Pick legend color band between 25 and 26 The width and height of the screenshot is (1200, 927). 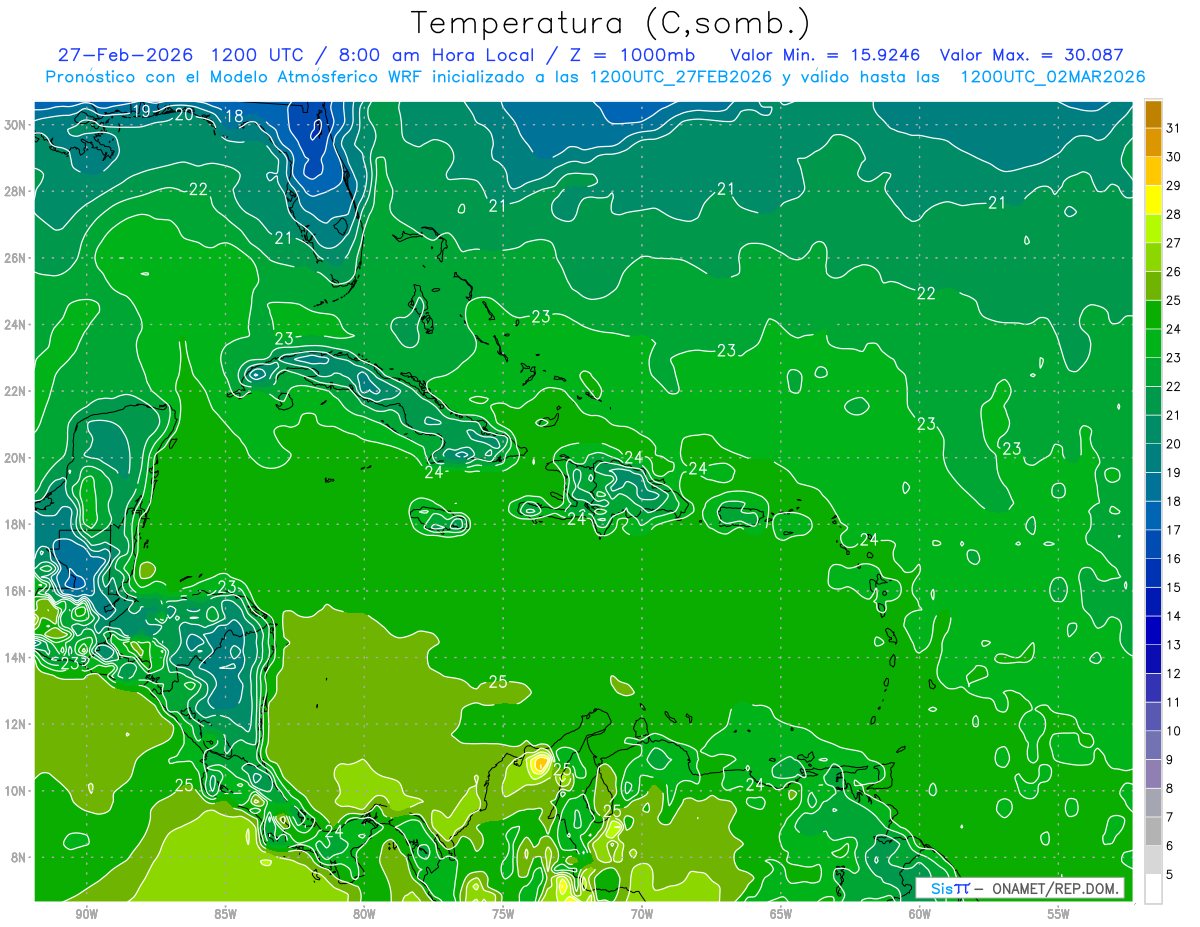point(1153,286)
